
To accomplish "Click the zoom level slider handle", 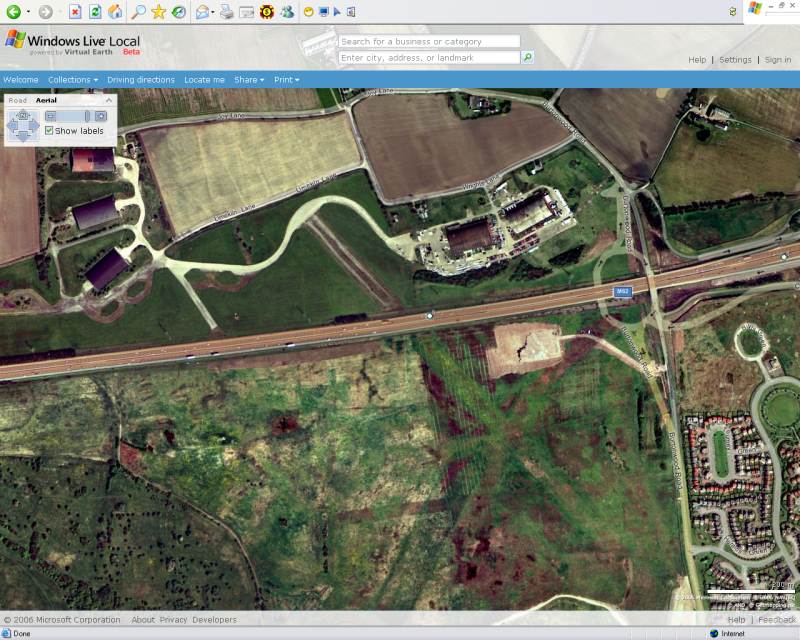I will point(87,117).
